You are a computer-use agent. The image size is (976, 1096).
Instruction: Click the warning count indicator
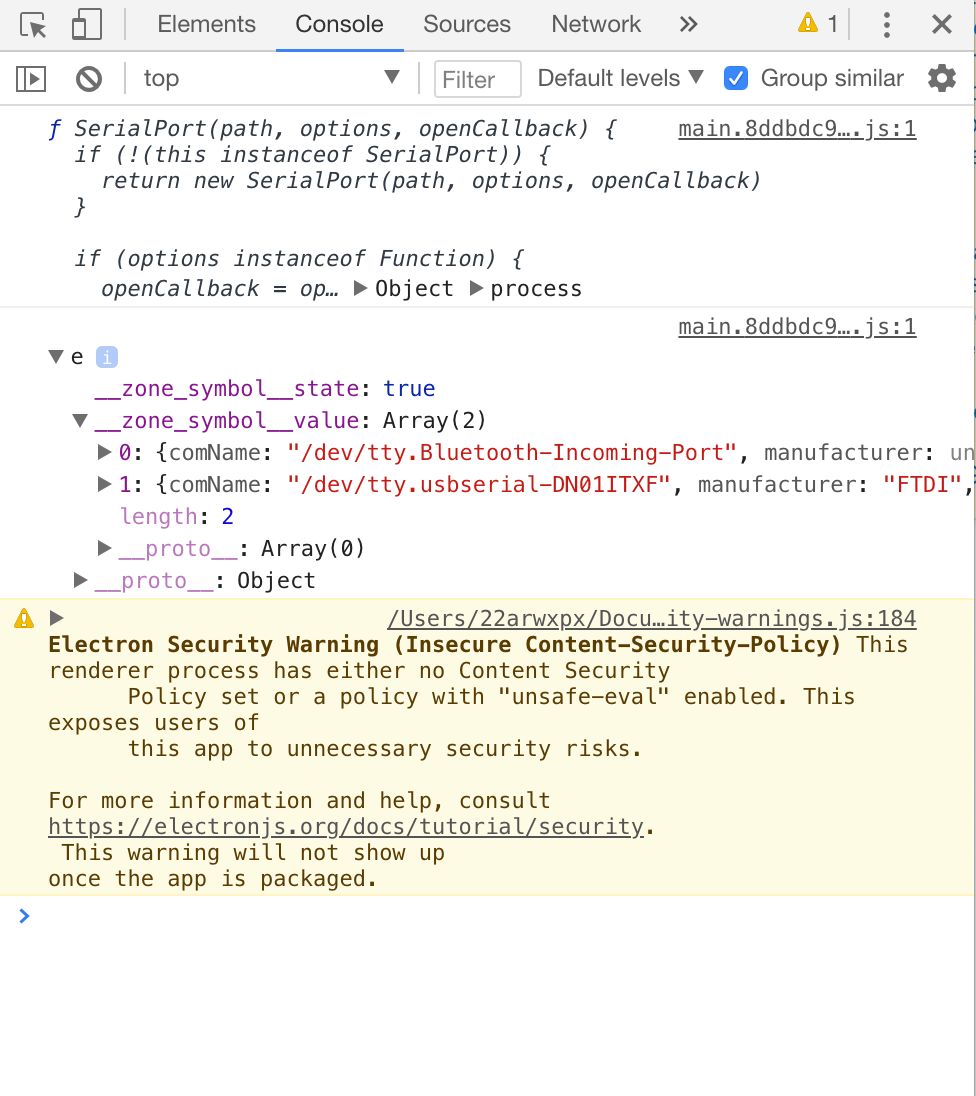pyautogui.click(x=818, y=24)
